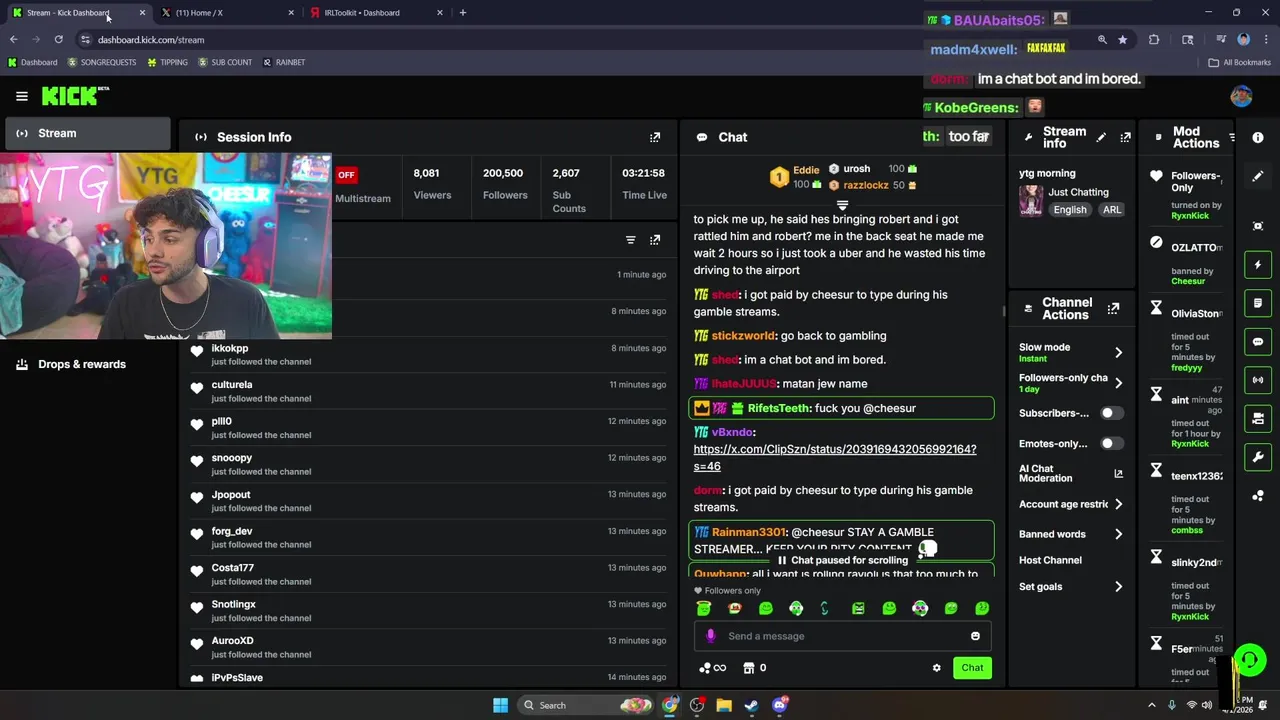
Task: Click the Send a message input field
Action: [842, 636]
